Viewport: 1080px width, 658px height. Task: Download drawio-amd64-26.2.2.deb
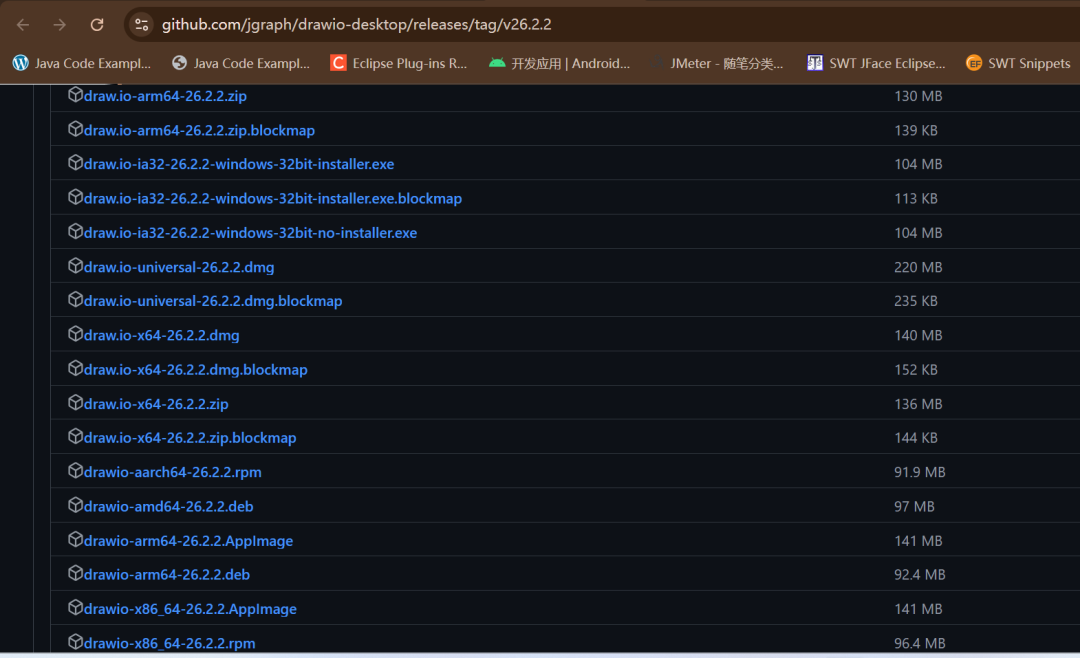pos(169,506)
